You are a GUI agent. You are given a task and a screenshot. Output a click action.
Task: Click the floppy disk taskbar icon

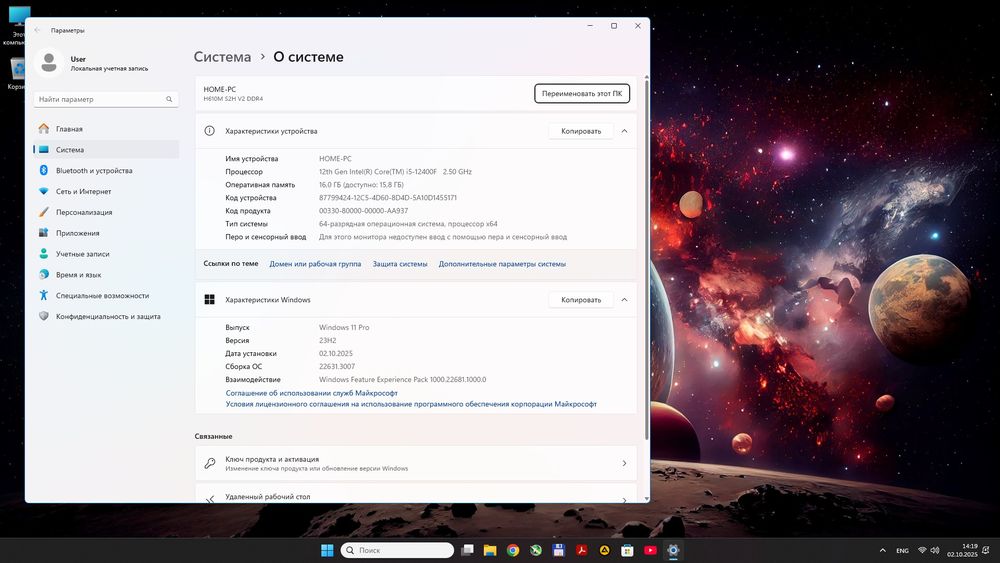[559, 550]
